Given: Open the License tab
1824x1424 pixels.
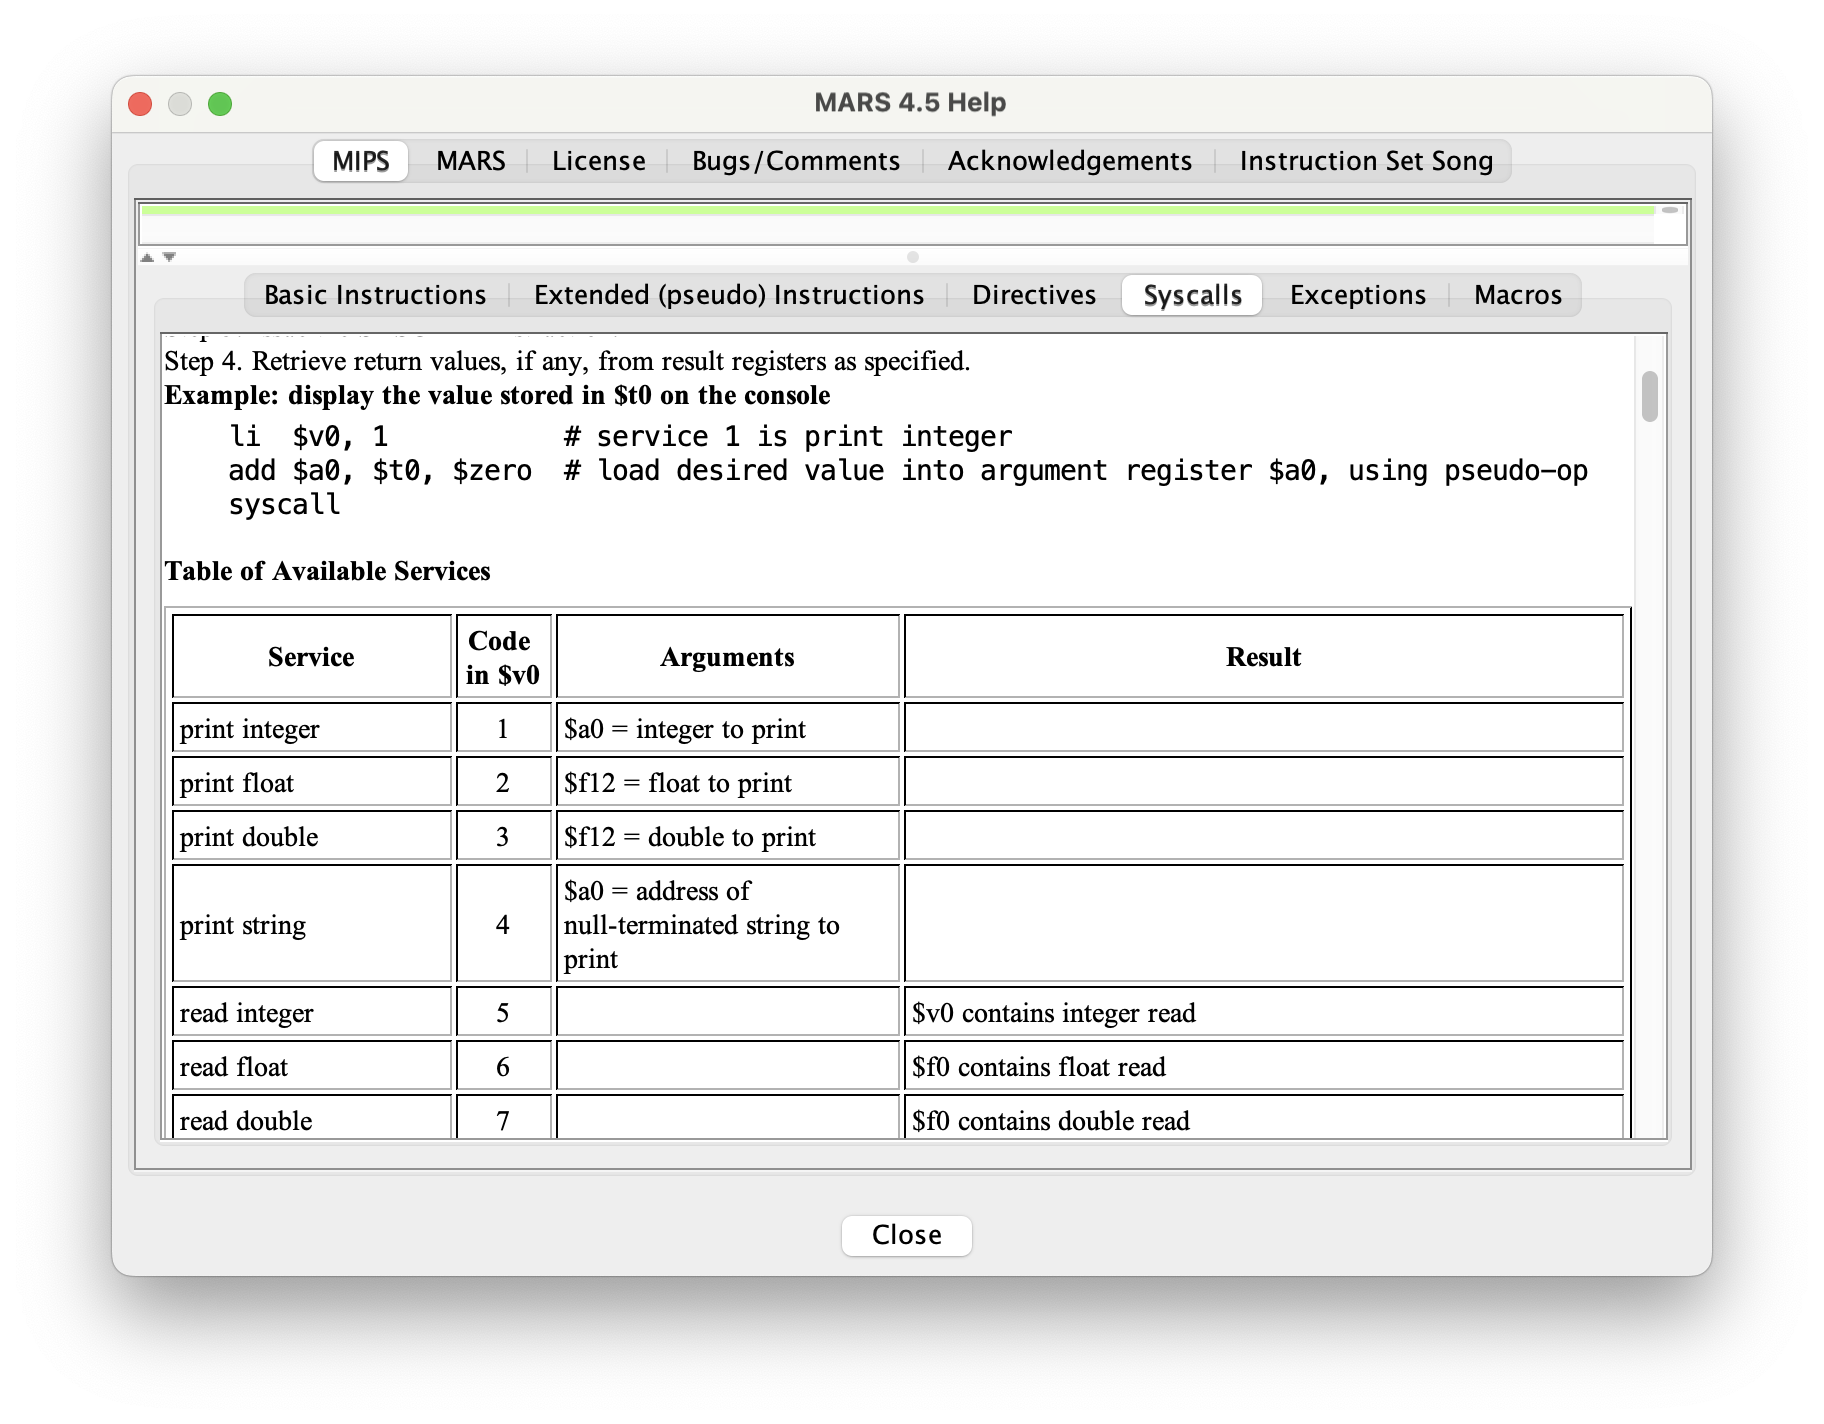Looking at the screenshot, I should (x=599, y=161).
